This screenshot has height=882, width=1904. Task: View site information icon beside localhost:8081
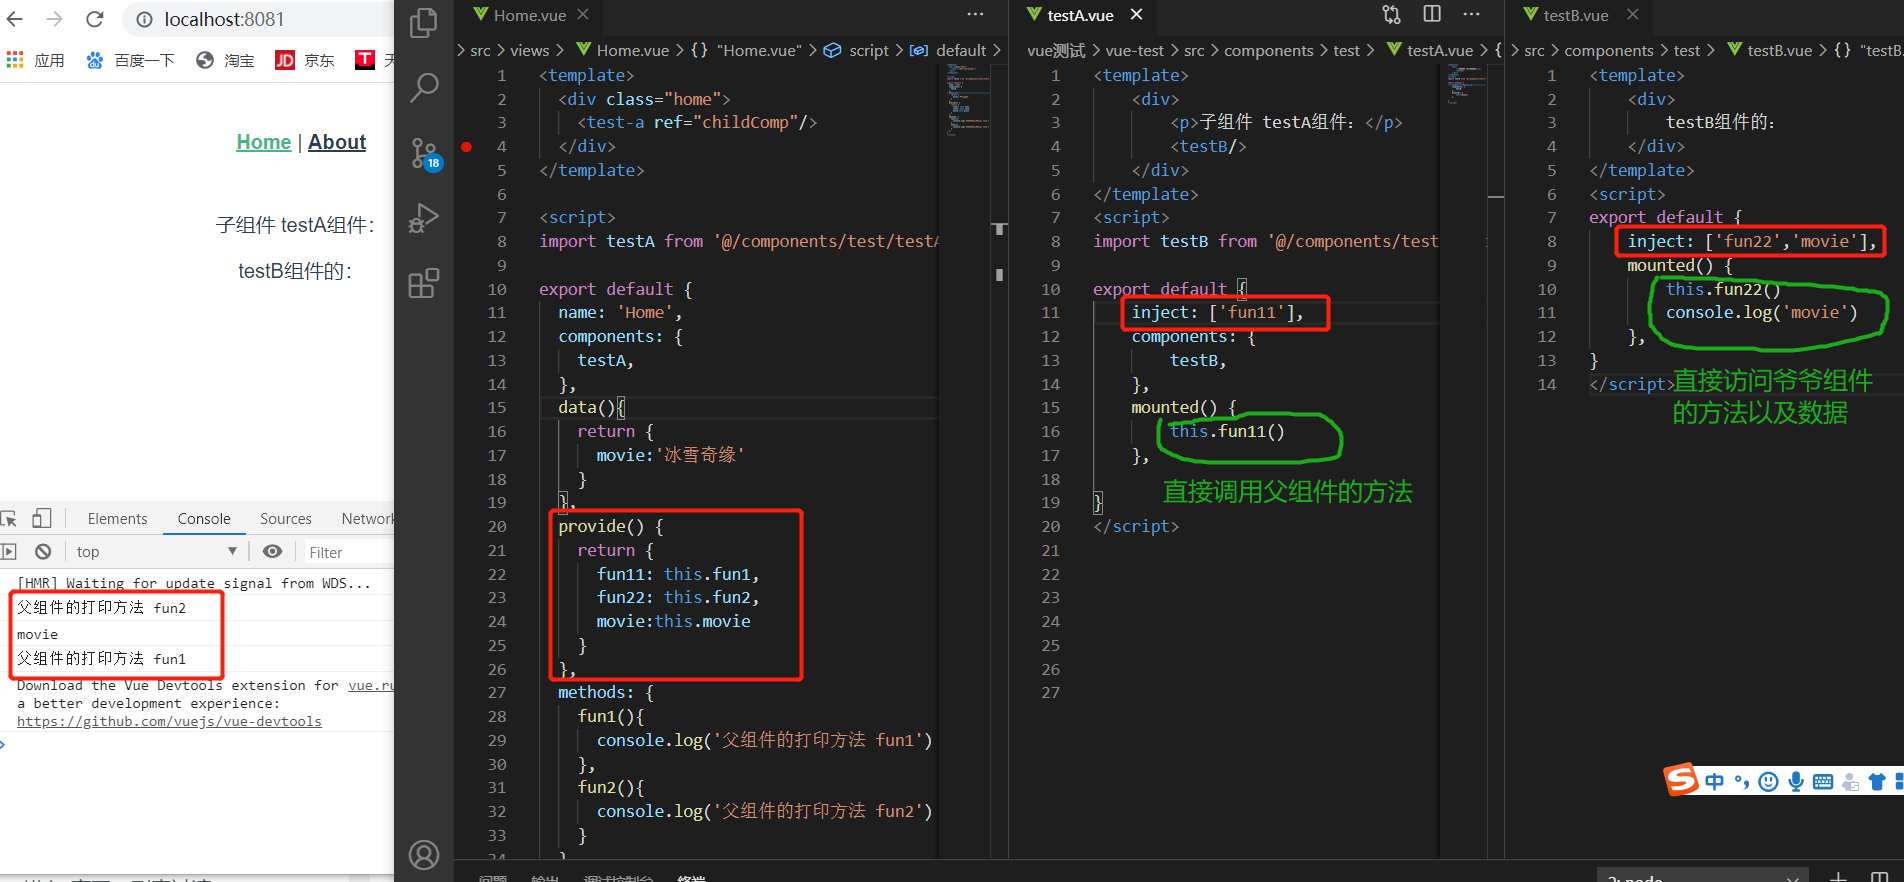click(144, 19)
